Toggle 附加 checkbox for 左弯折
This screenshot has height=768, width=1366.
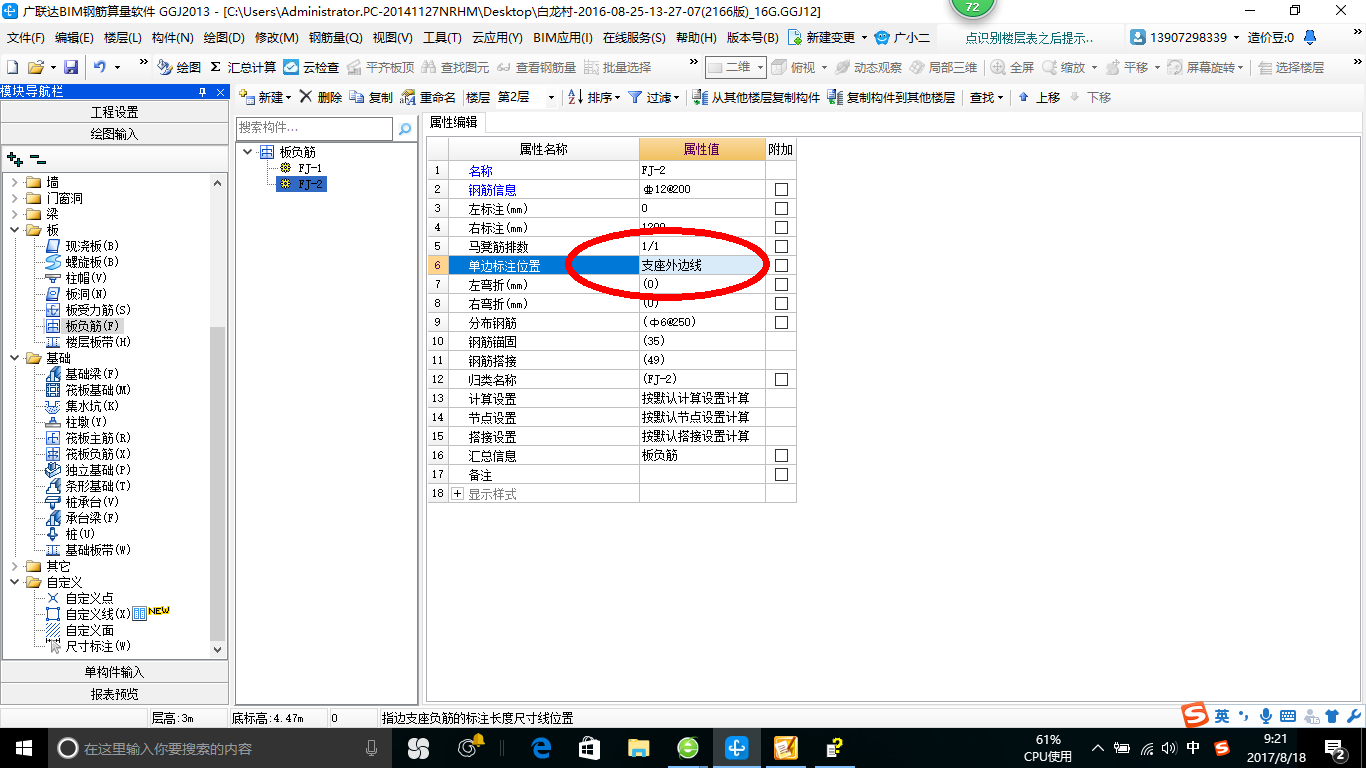(x=781, y=284)
